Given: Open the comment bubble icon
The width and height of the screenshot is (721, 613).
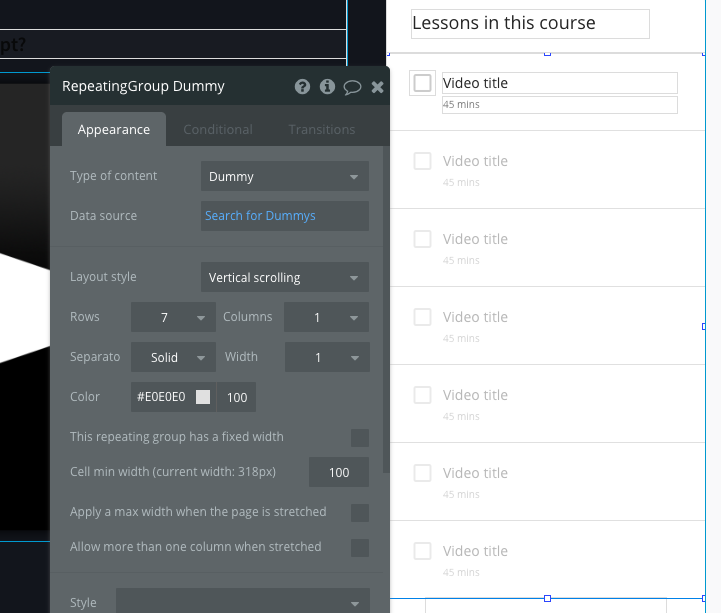Looking at the screenshot, I should 352,87.
